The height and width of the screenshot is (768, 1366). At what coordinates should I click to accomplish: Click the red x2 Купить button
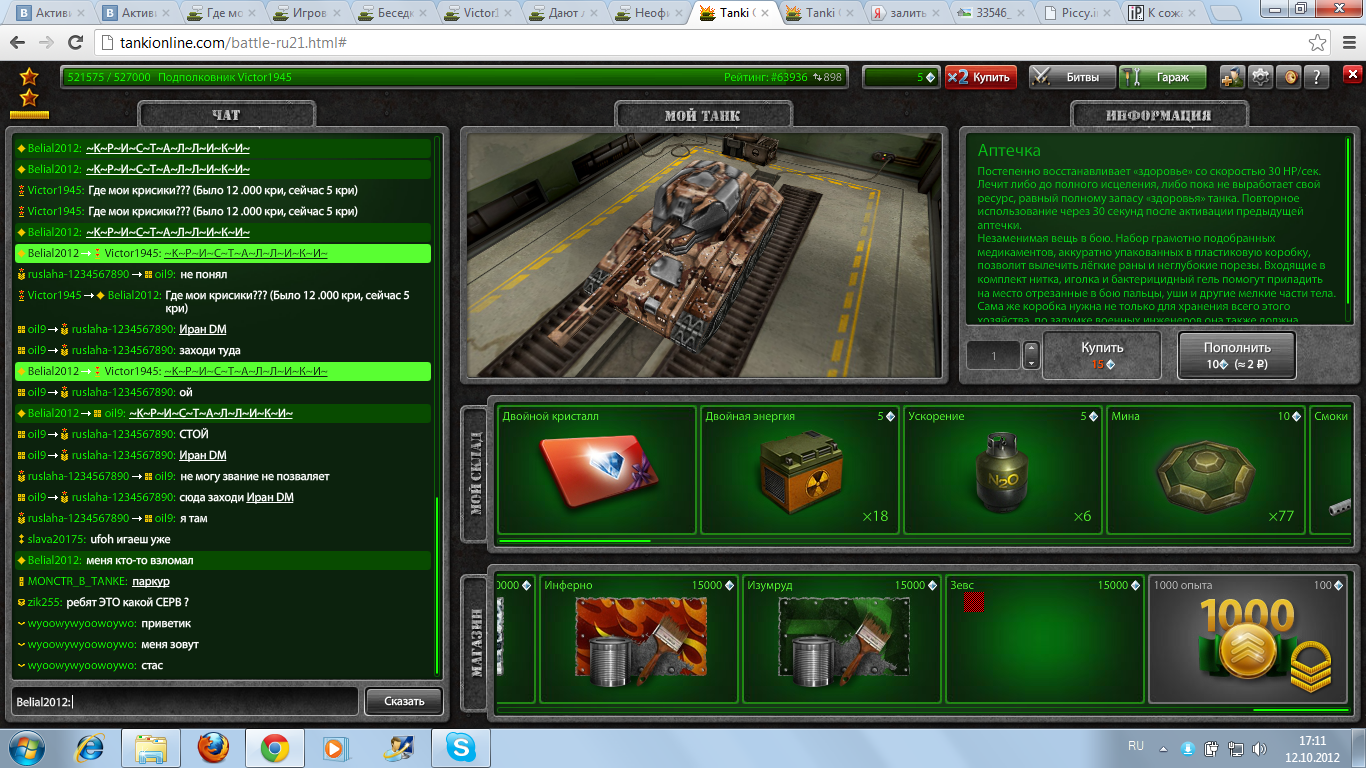click(x=980, y=77)
